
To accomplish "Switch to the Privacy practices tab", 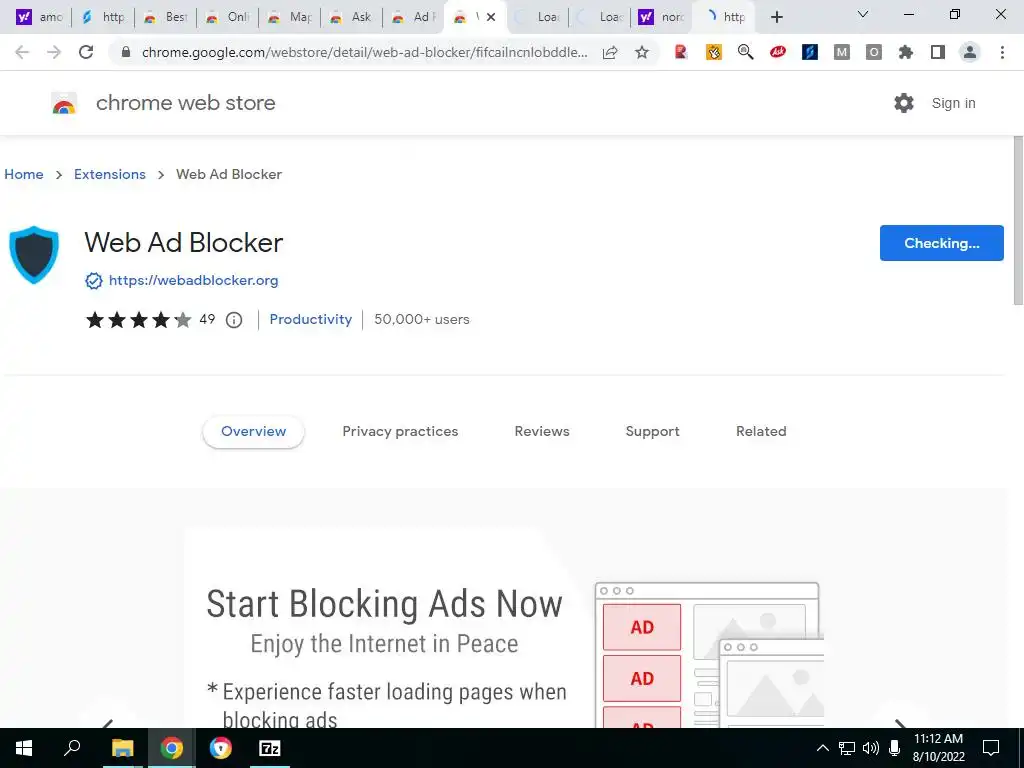I will (x=400, y=432).
